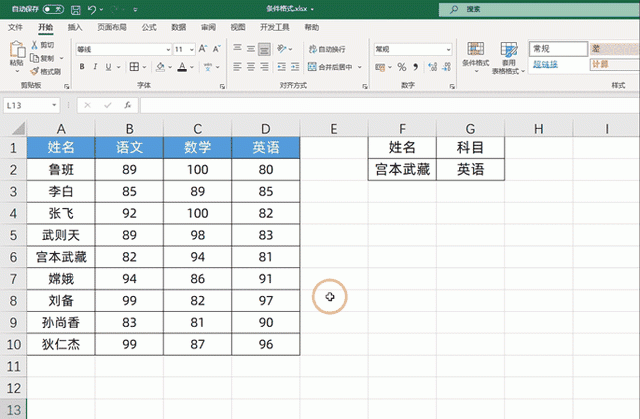Click the Borders icon

tap(134, 67)
